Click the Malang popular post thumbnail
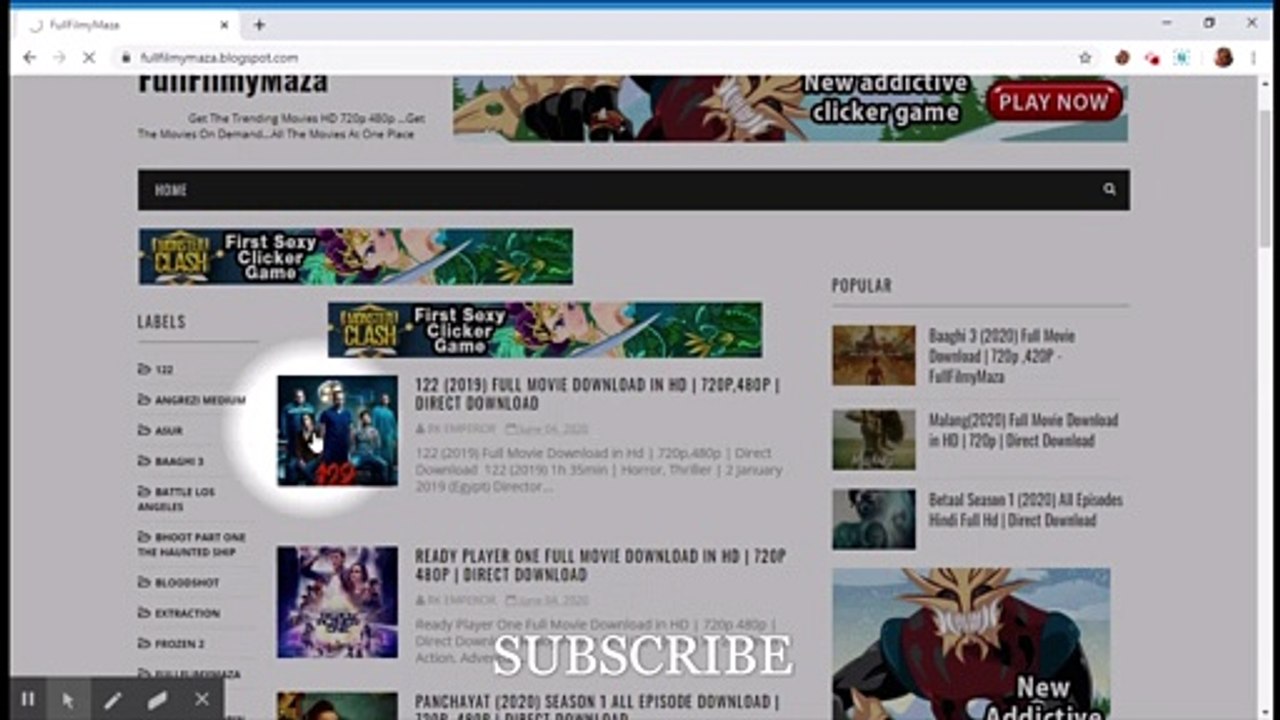1280x720 pixels. pyautogui.click(x=874, y=439)
